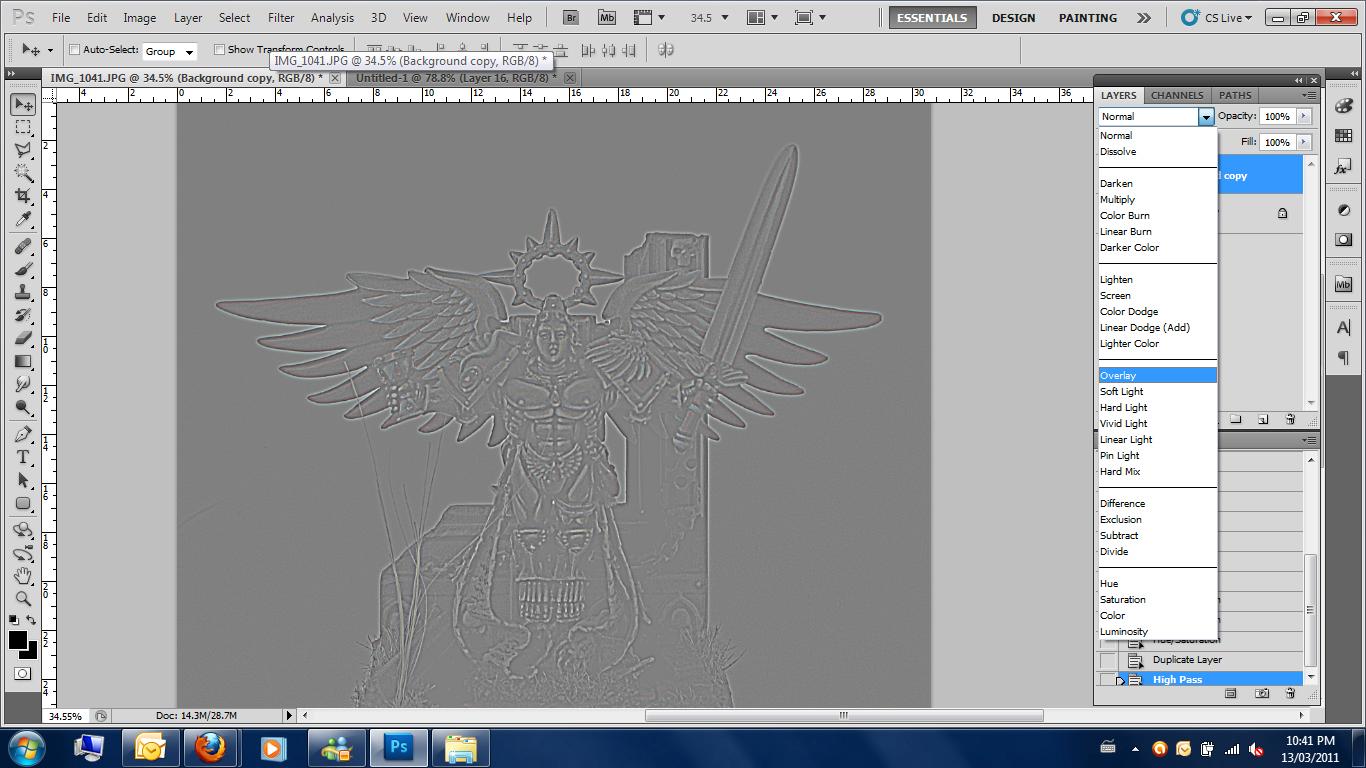Select the 3D Object Rotate tool
Viewport: 1366px width, 768px height.
click(23, 530)
